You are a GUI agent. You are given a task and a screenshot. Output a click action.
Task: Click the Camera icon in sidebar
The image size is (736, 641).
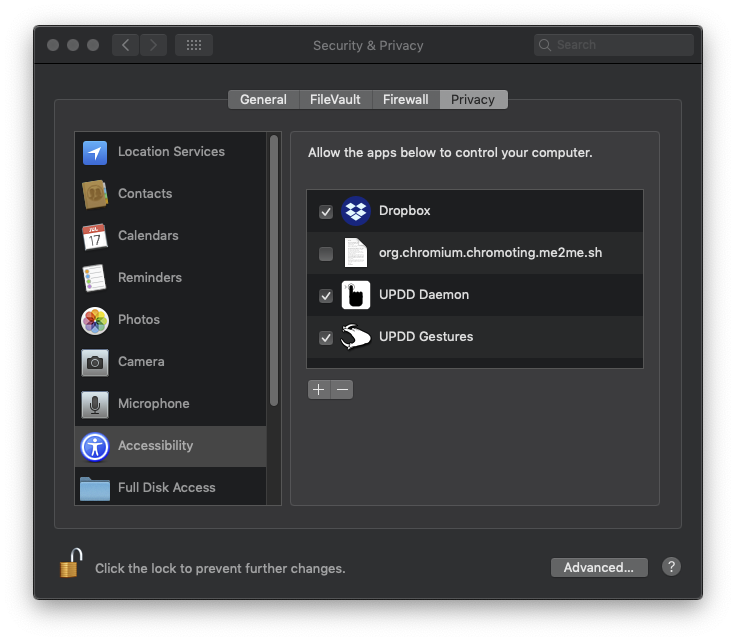(x=95, y=362)
